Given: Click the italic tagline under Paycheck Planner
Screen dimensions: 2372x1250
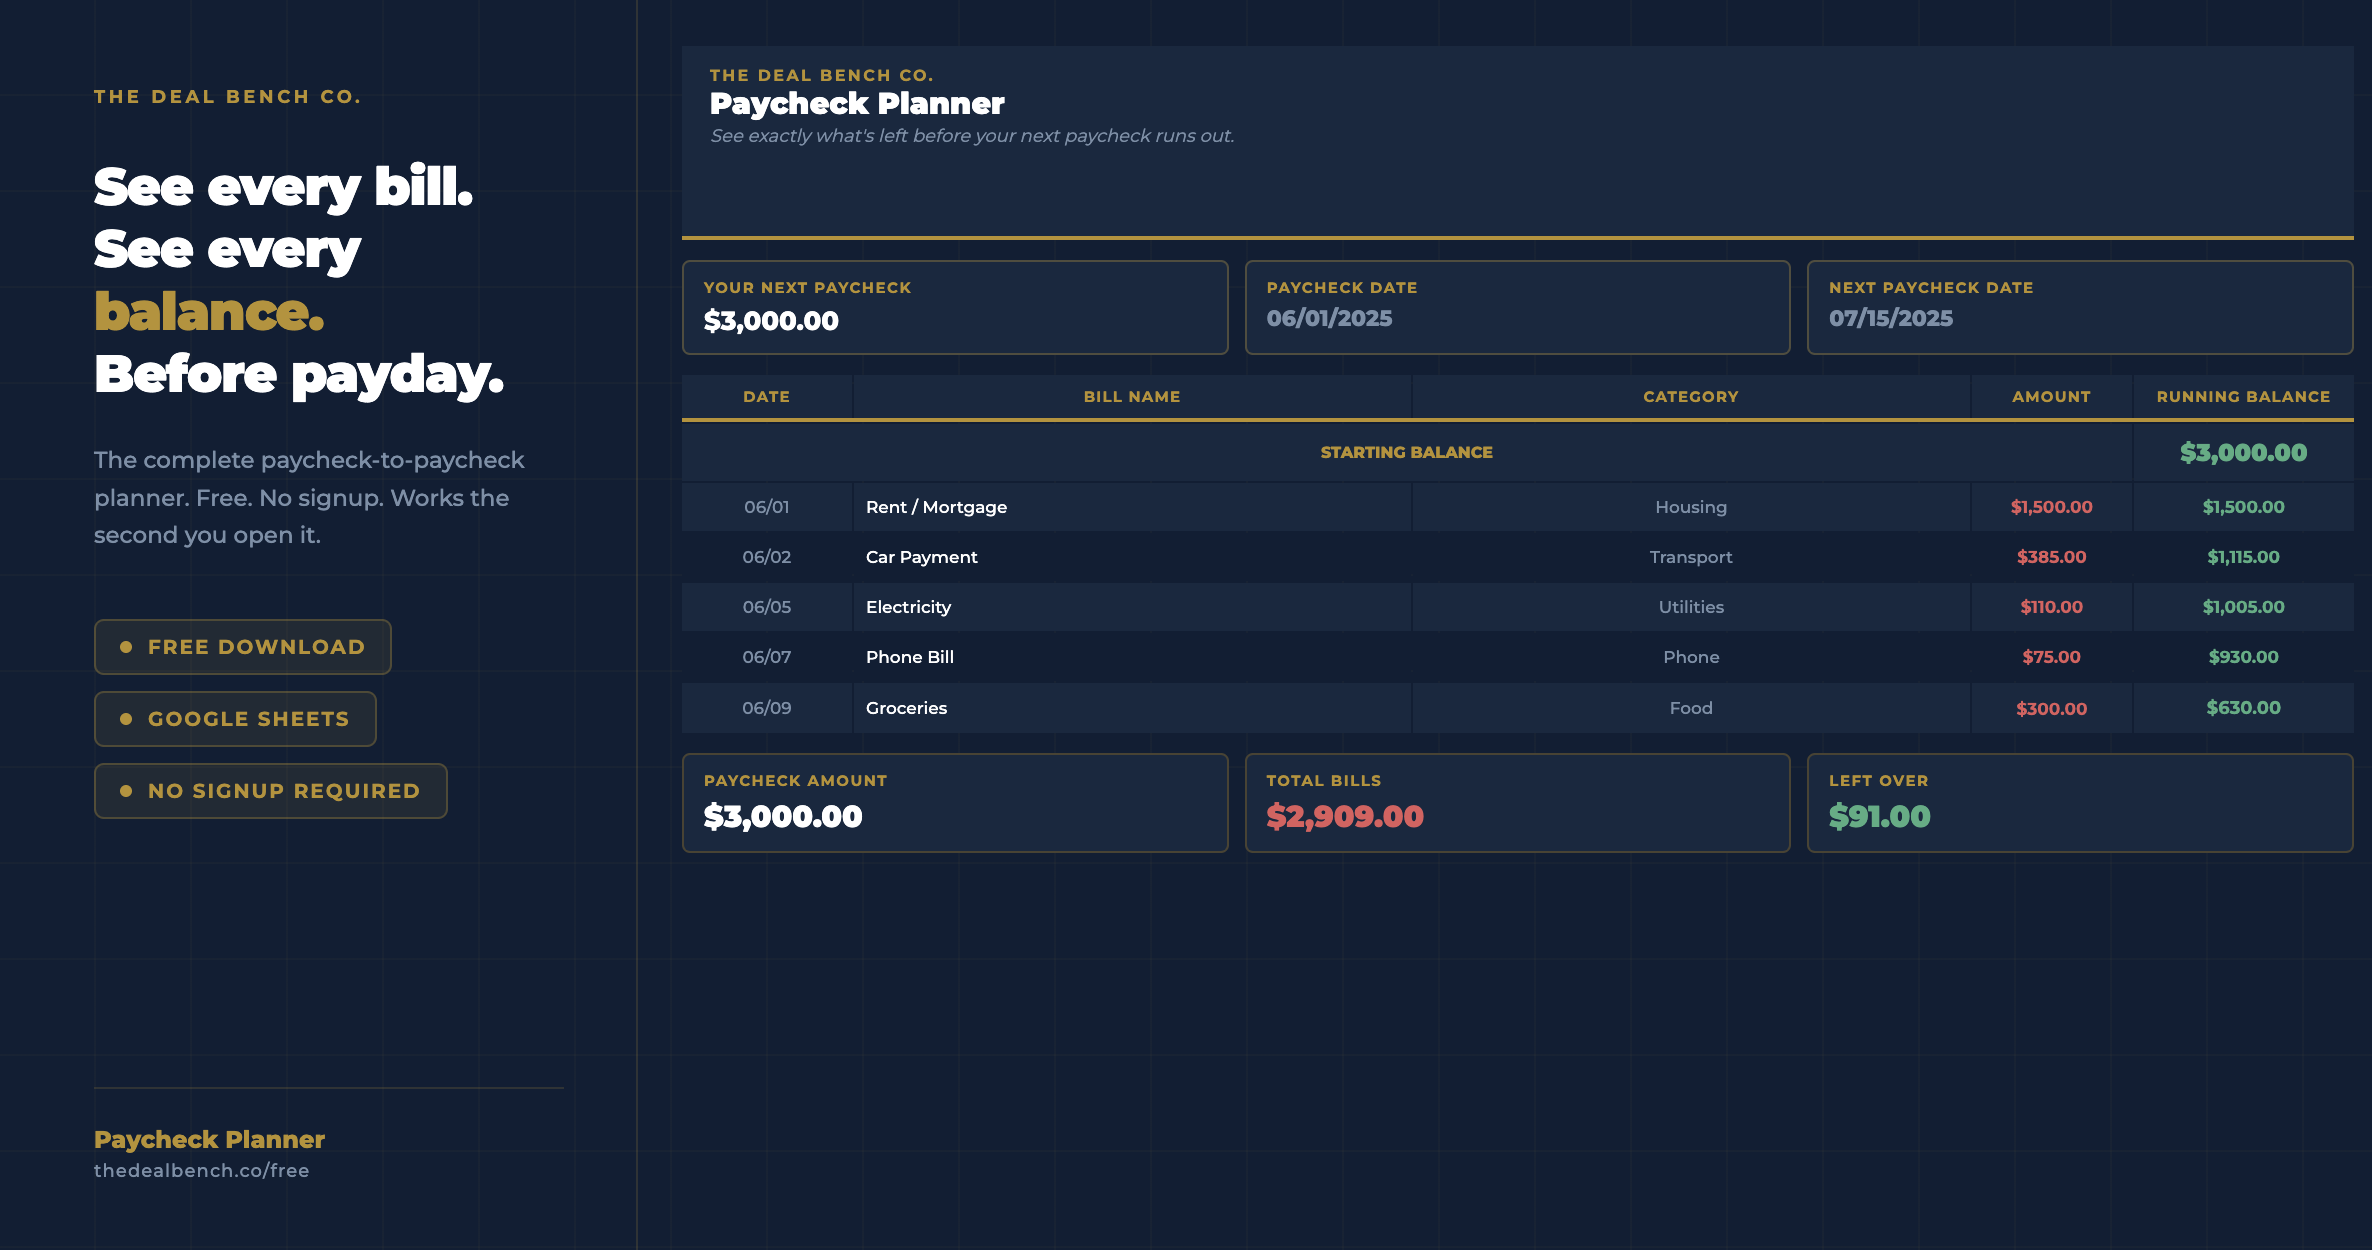Looking at the screenshot, I should coord(972,136).
